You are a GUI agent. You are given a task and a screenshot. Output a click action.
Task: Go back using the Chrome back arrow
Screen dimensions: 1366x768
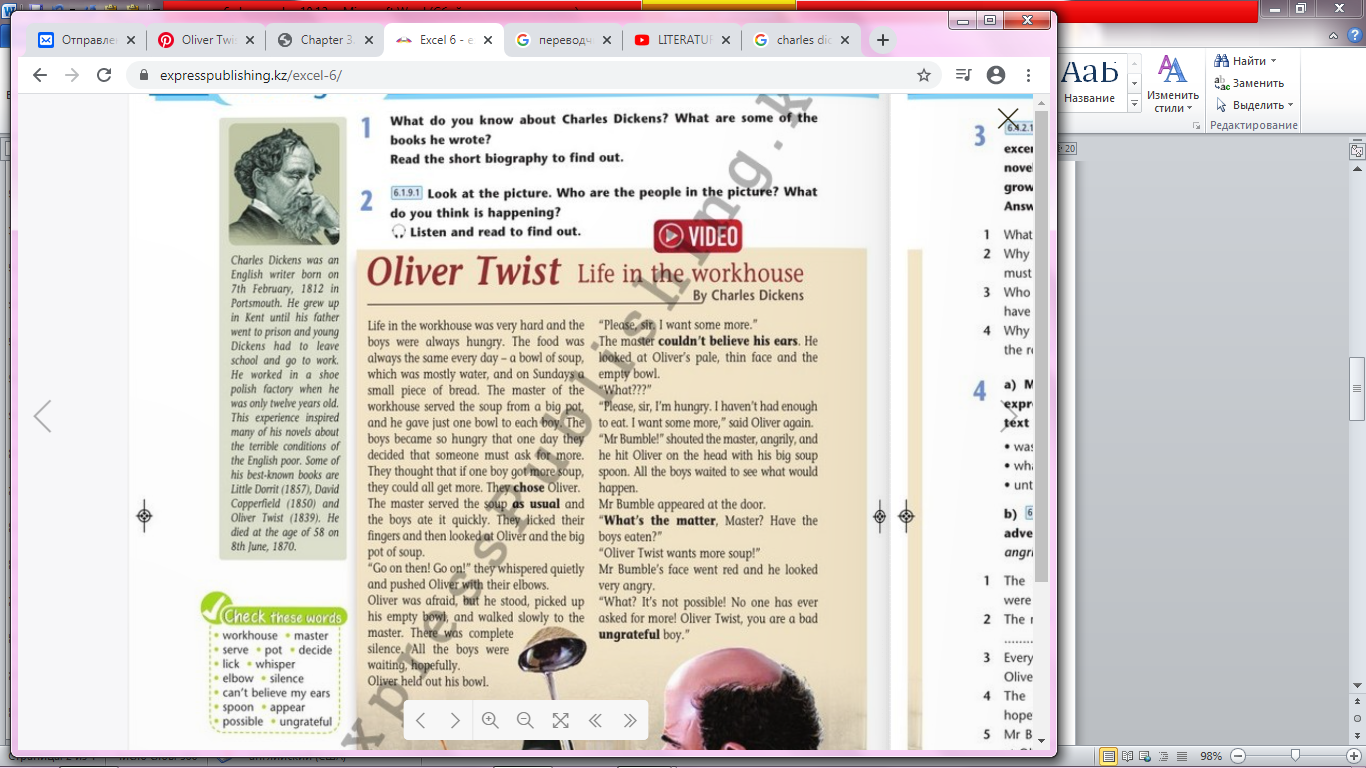point(40,75)
